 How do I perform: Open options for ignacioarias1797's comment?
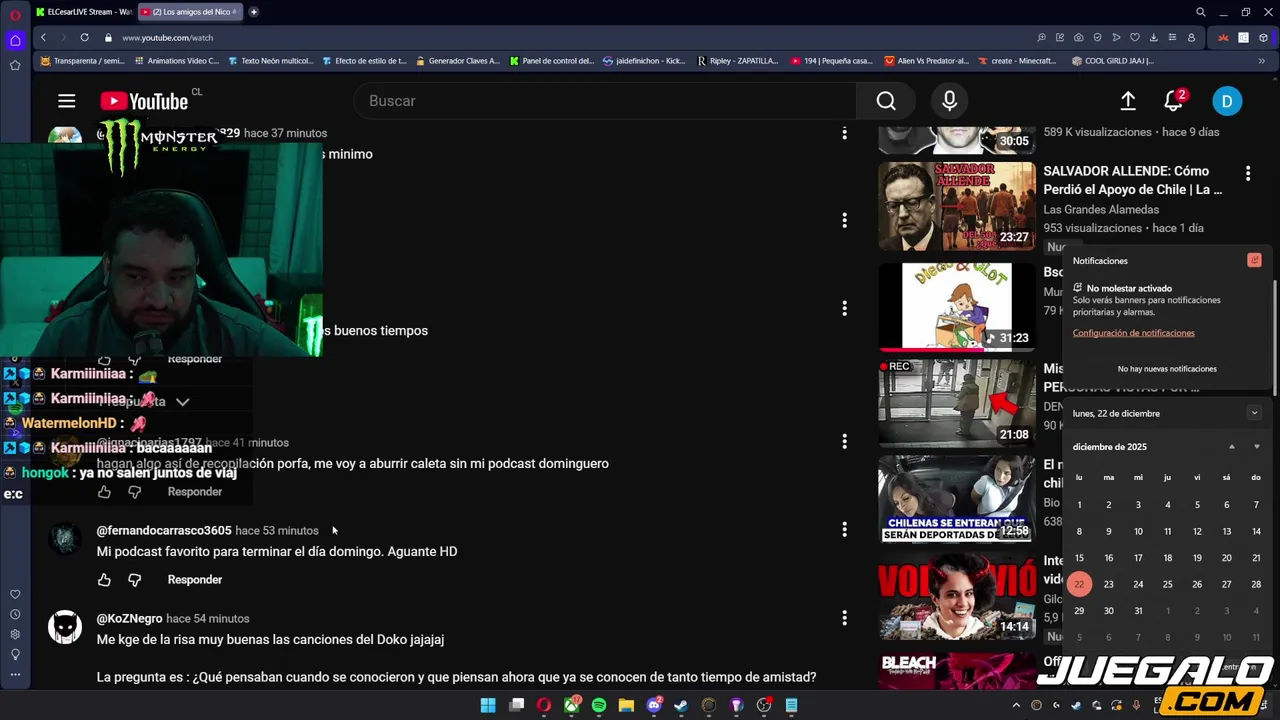pyautogui.click(x=844, y=441)
